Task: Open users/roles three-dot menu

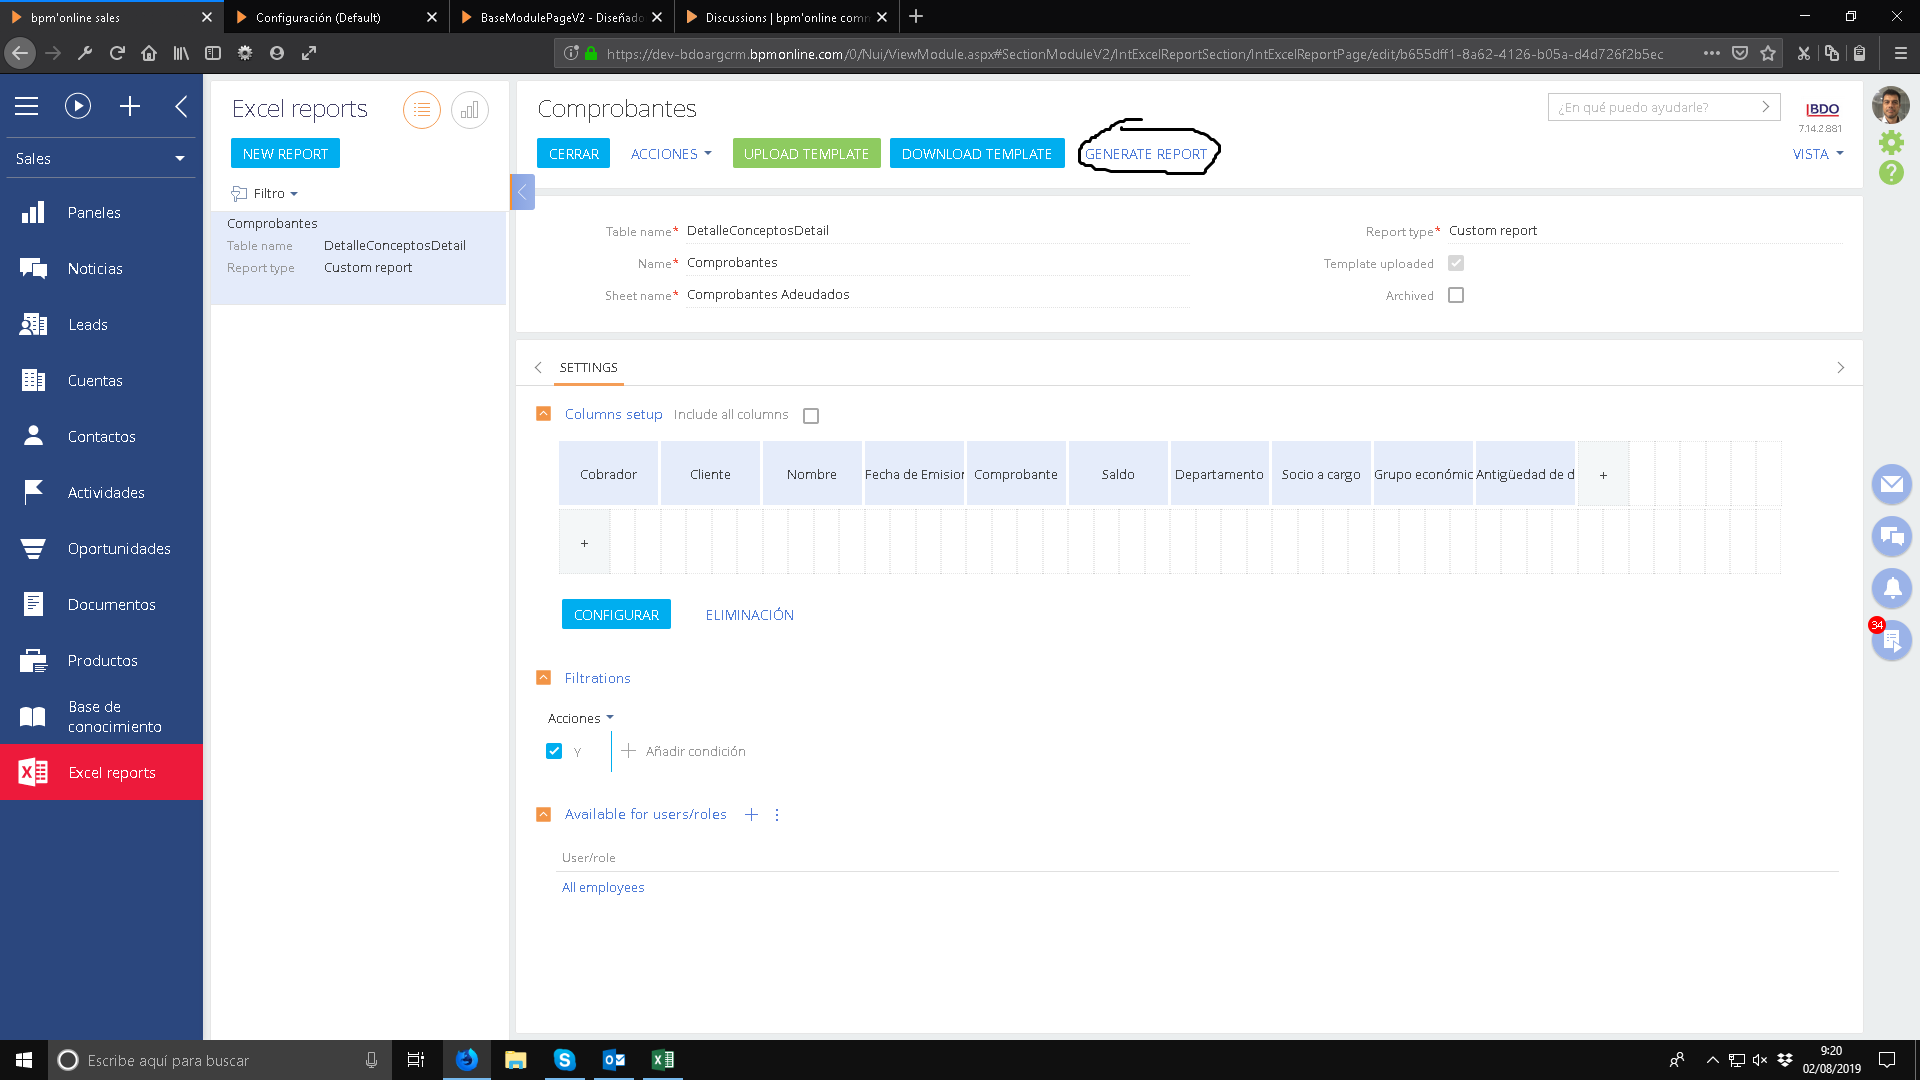Action: point(777,815)
